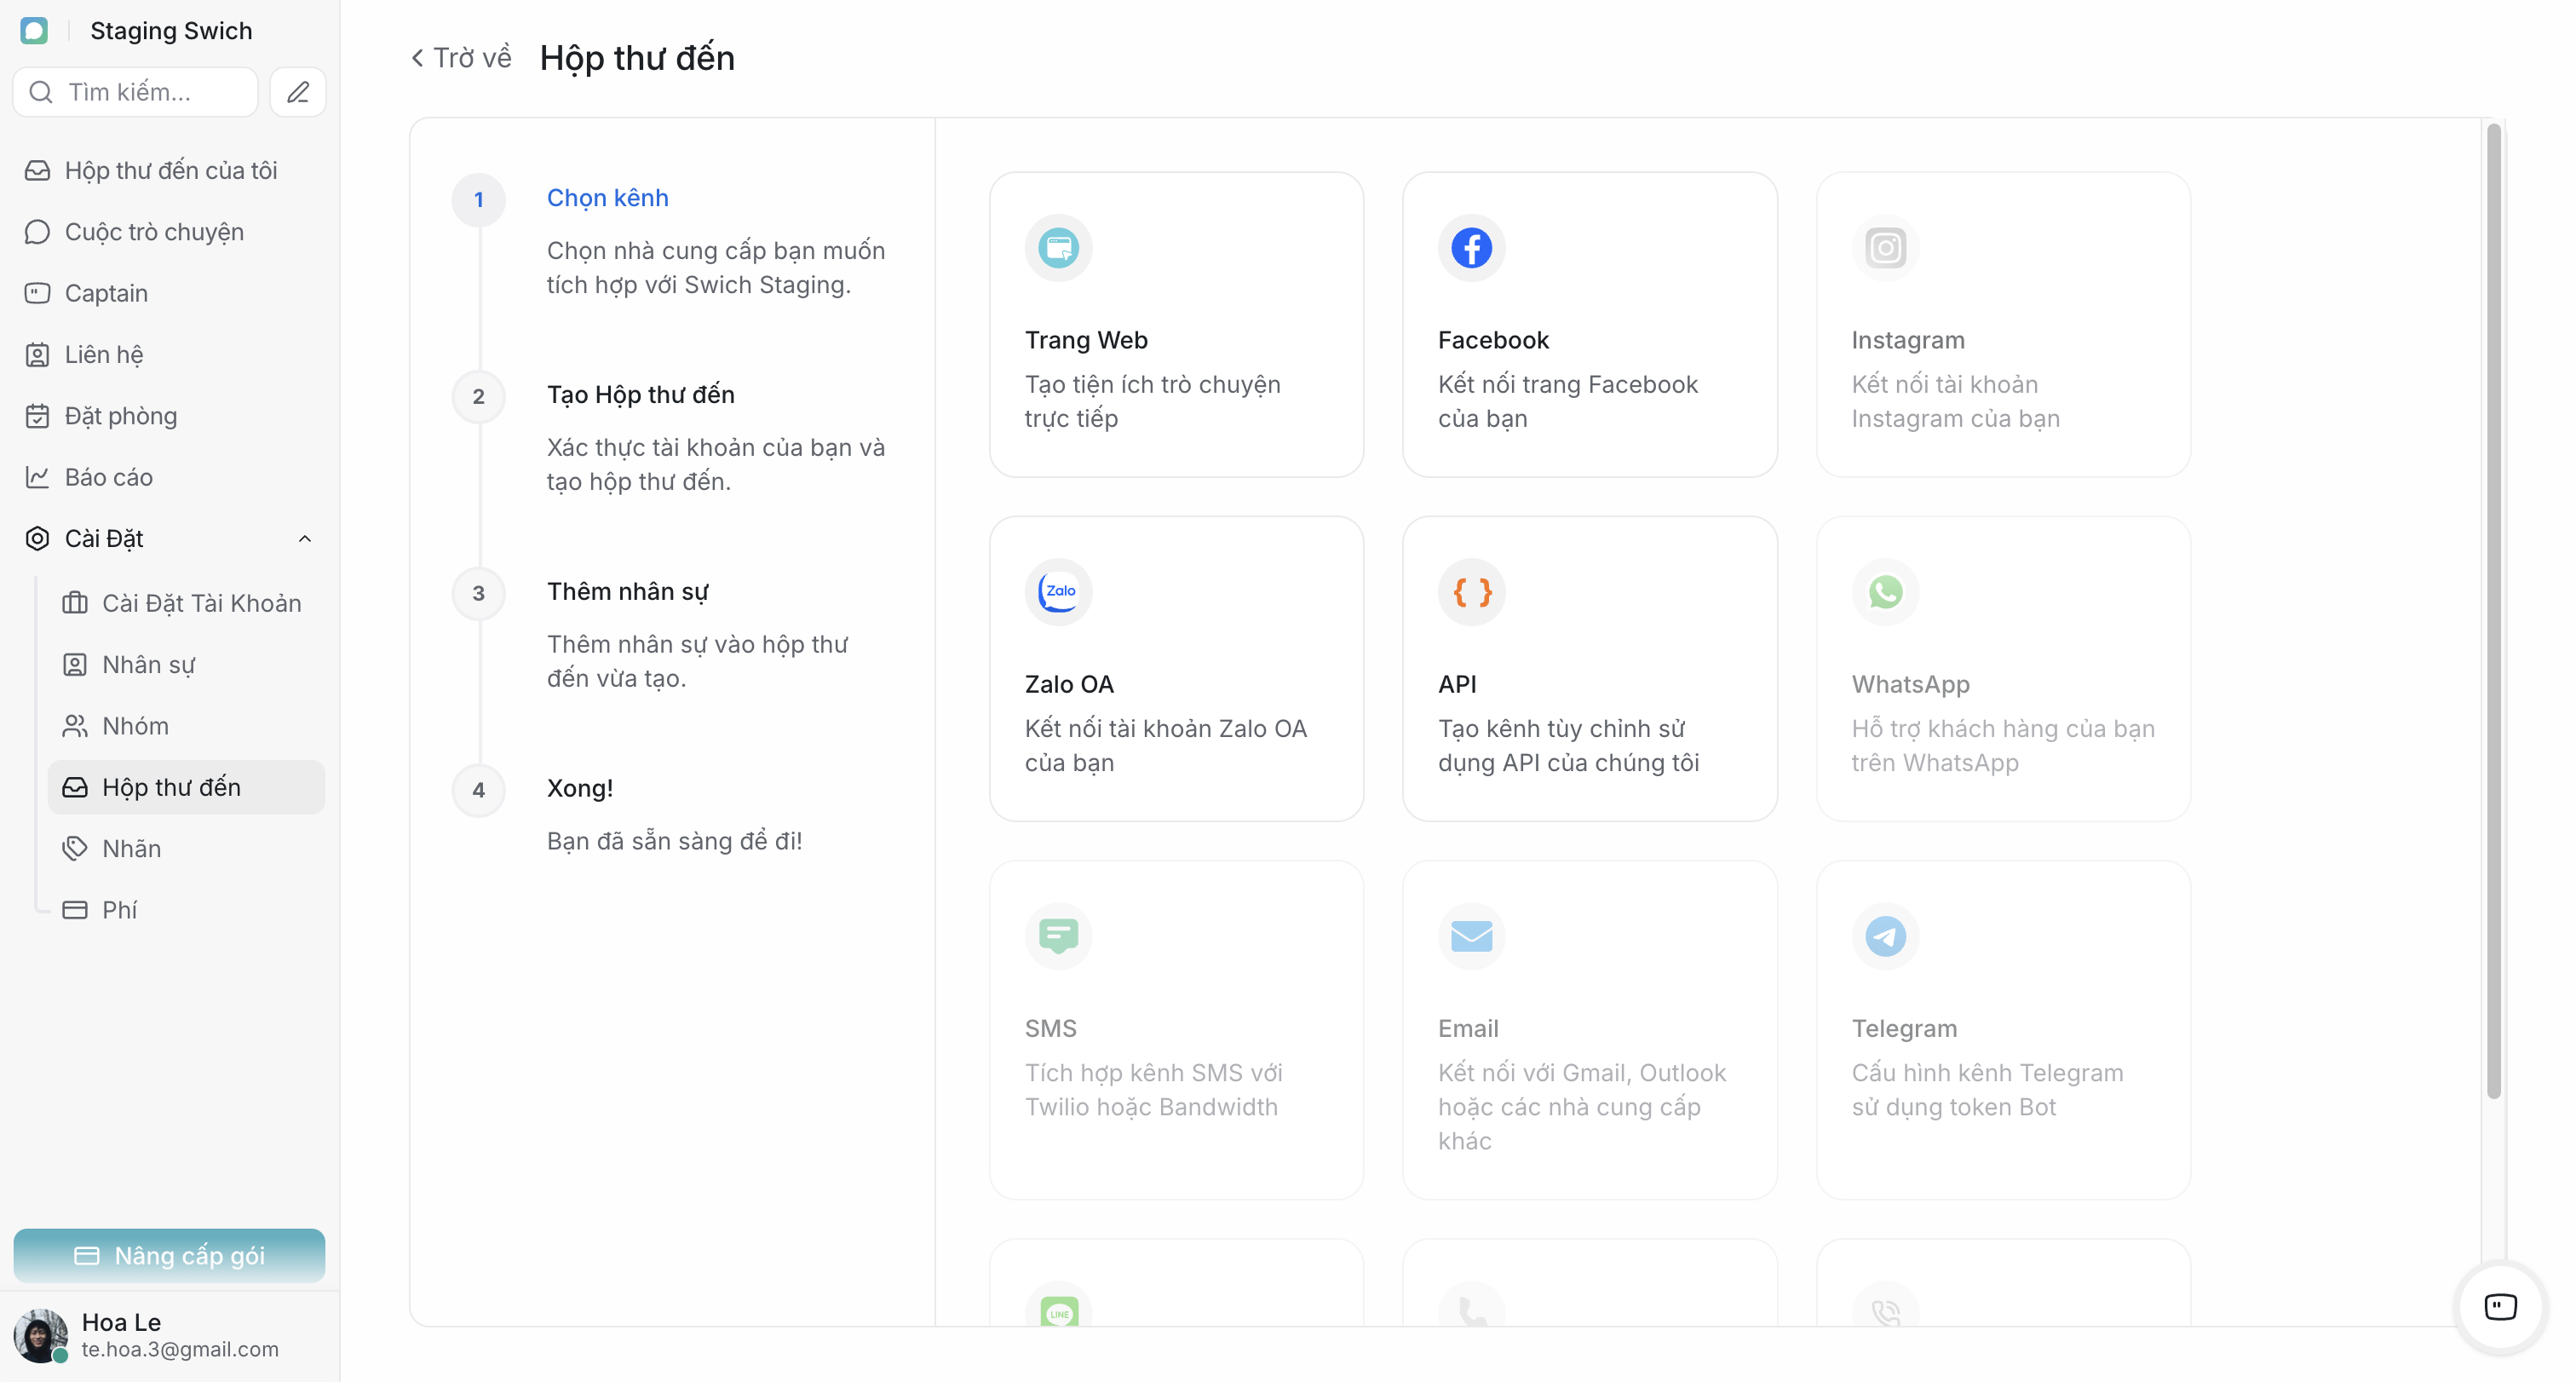Click the Email envelope icon
The image size is (2576, 1382).
1471,936
